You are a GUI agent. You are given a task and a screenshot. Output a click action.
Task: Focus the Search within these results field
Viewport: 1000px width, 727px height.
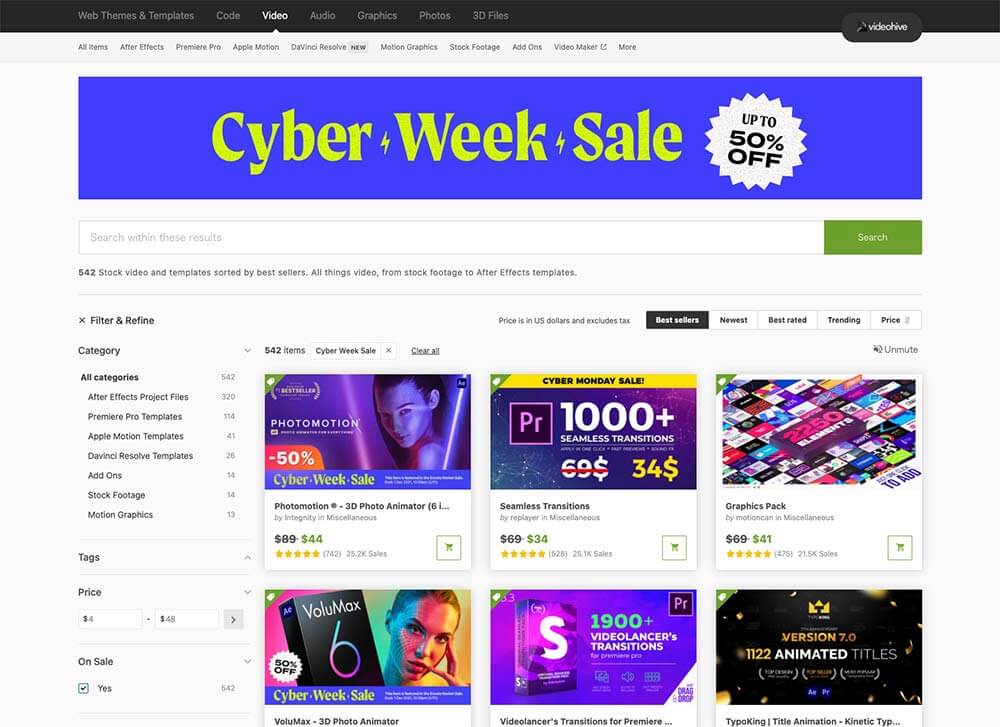pos(451,237)
